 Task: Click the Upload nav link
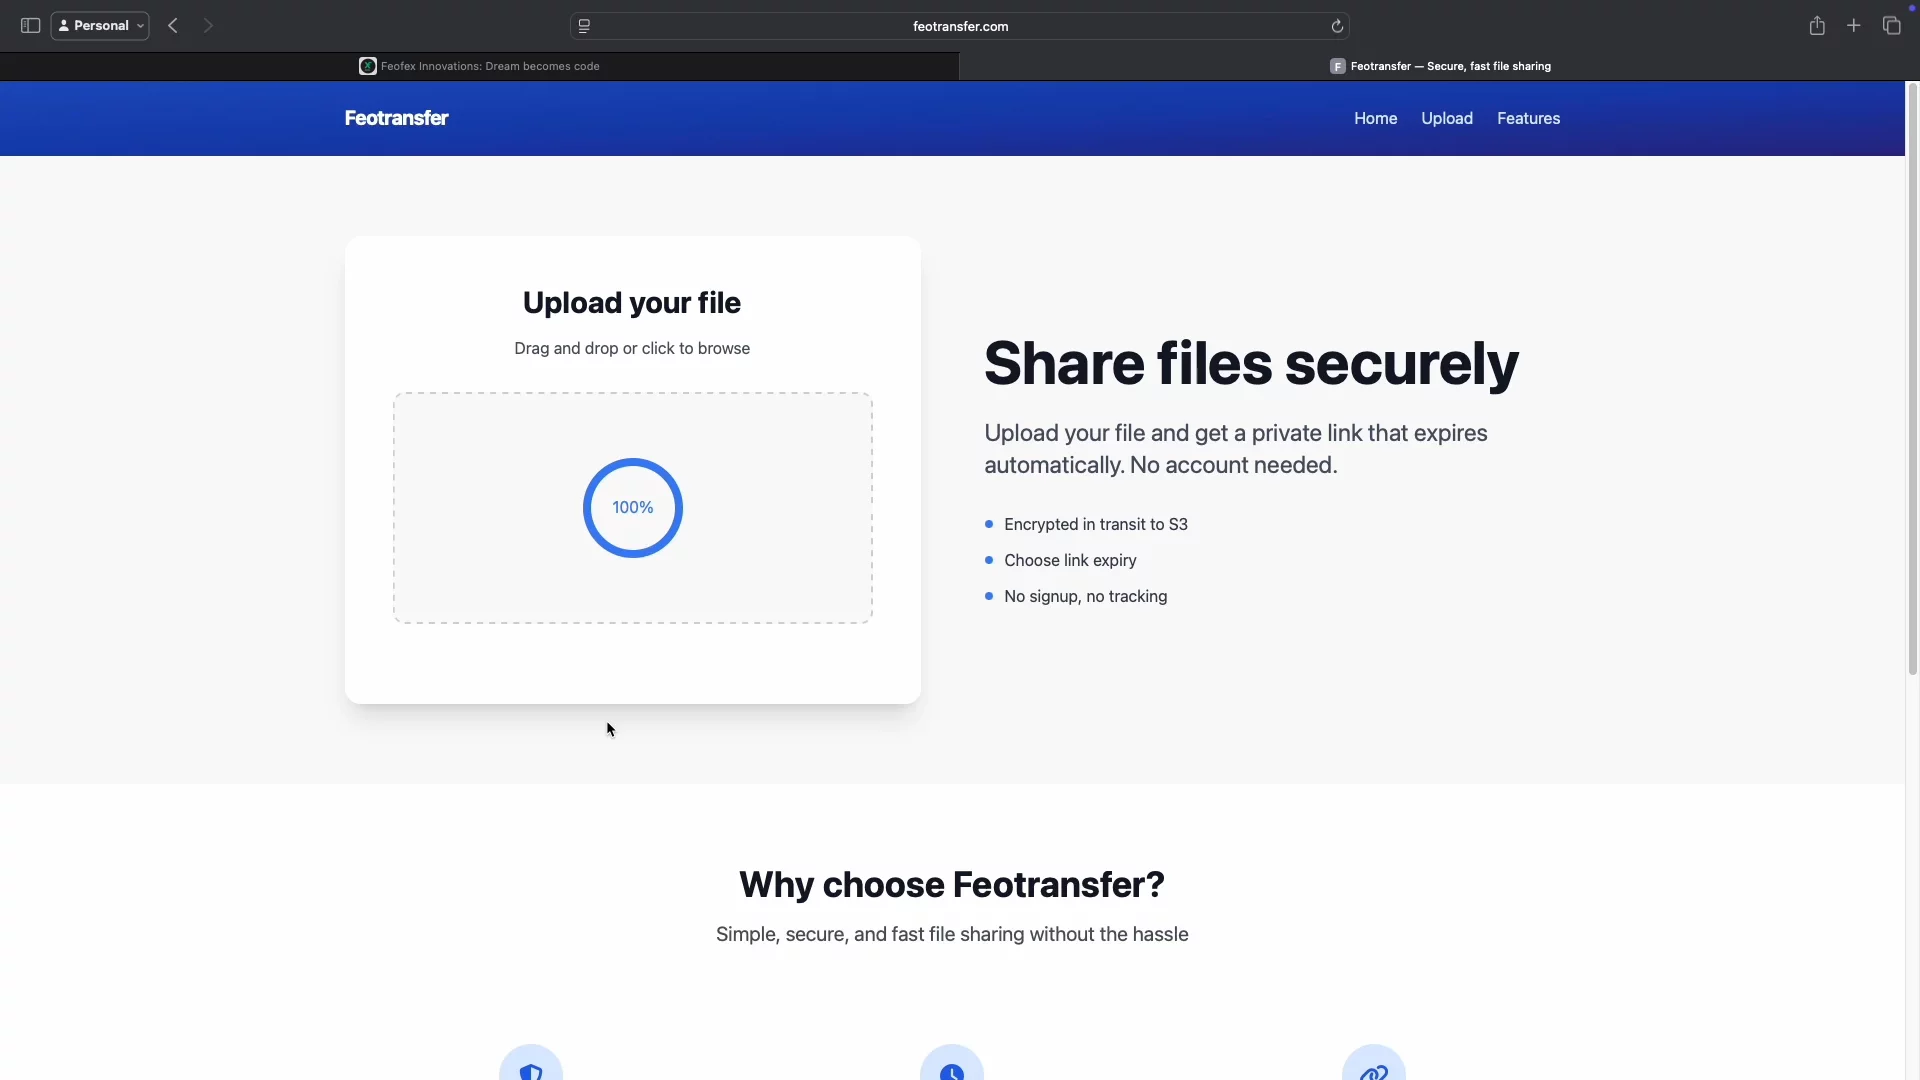point(1446,118)
